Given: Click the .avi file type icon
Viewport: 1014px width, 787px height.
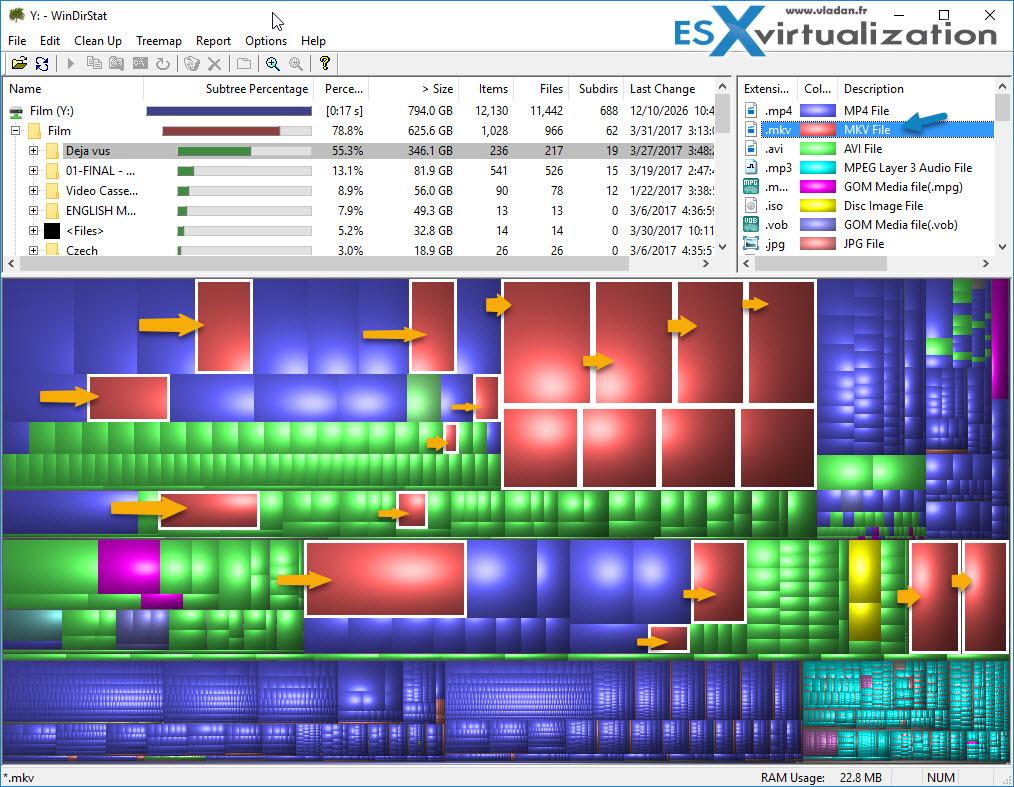Looking at the screenshot, I should [x=751, y=149].
